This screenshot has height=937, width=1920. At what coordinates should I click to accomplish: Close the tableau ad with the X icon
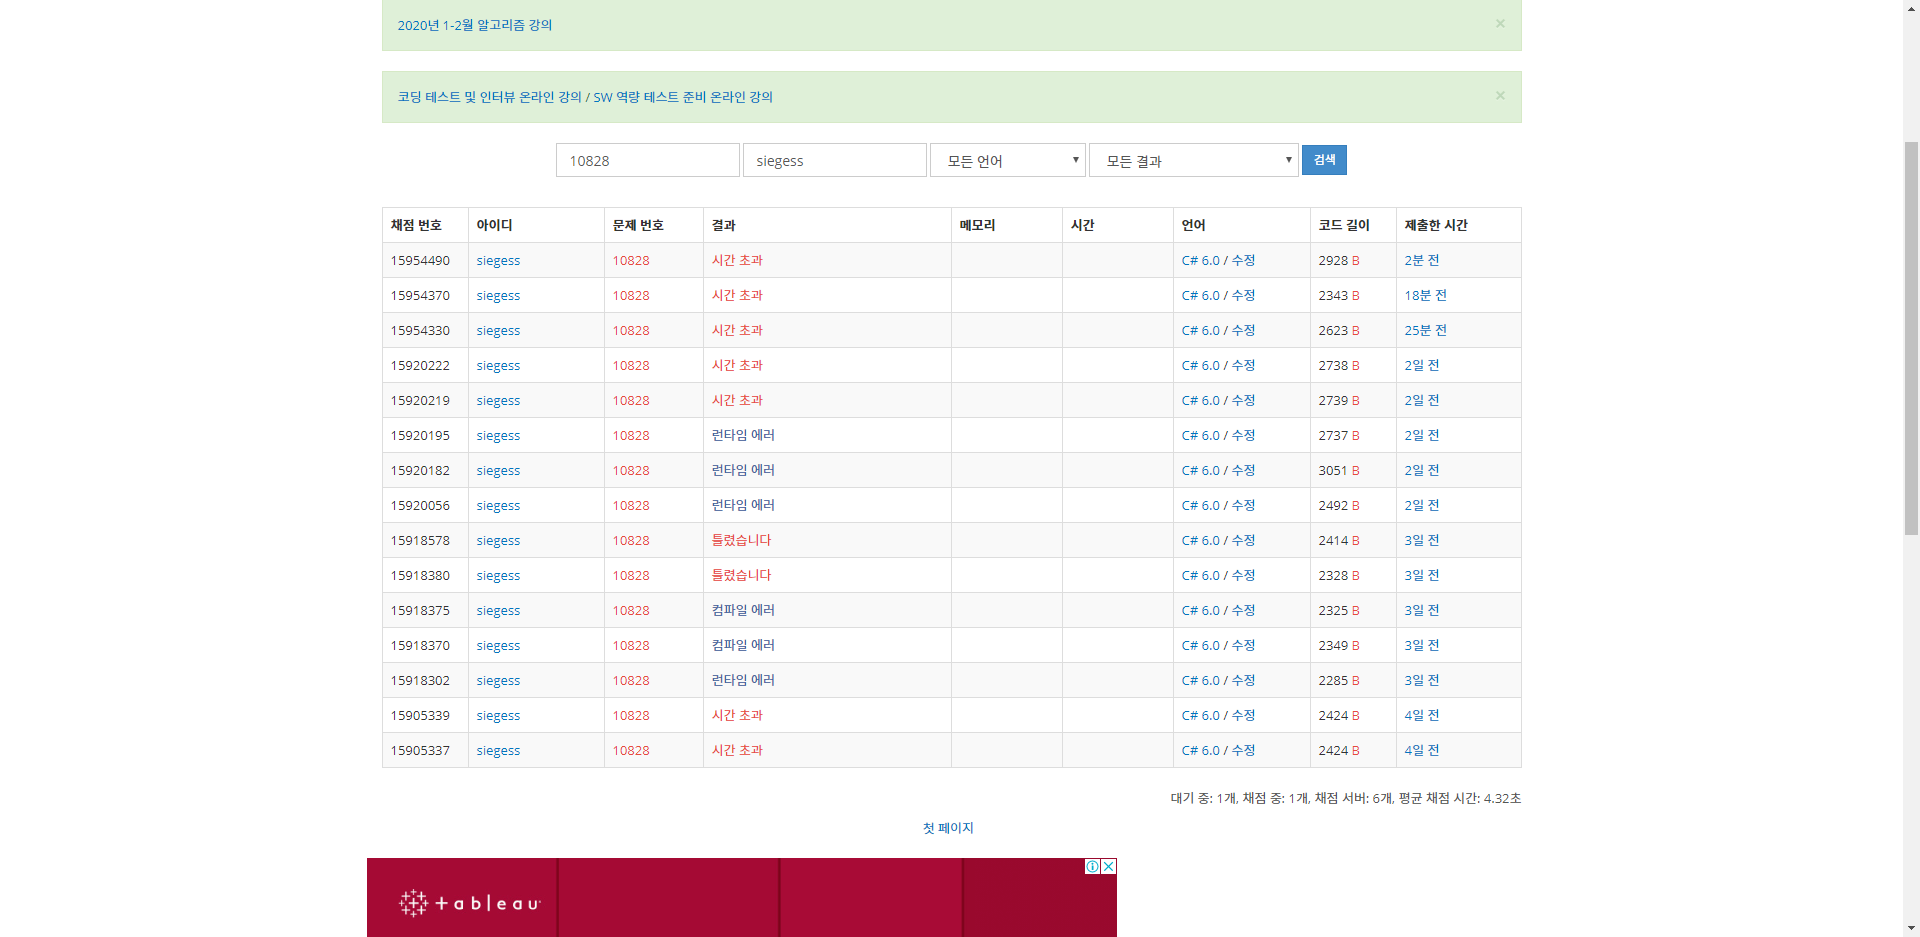coord(1109,866)
